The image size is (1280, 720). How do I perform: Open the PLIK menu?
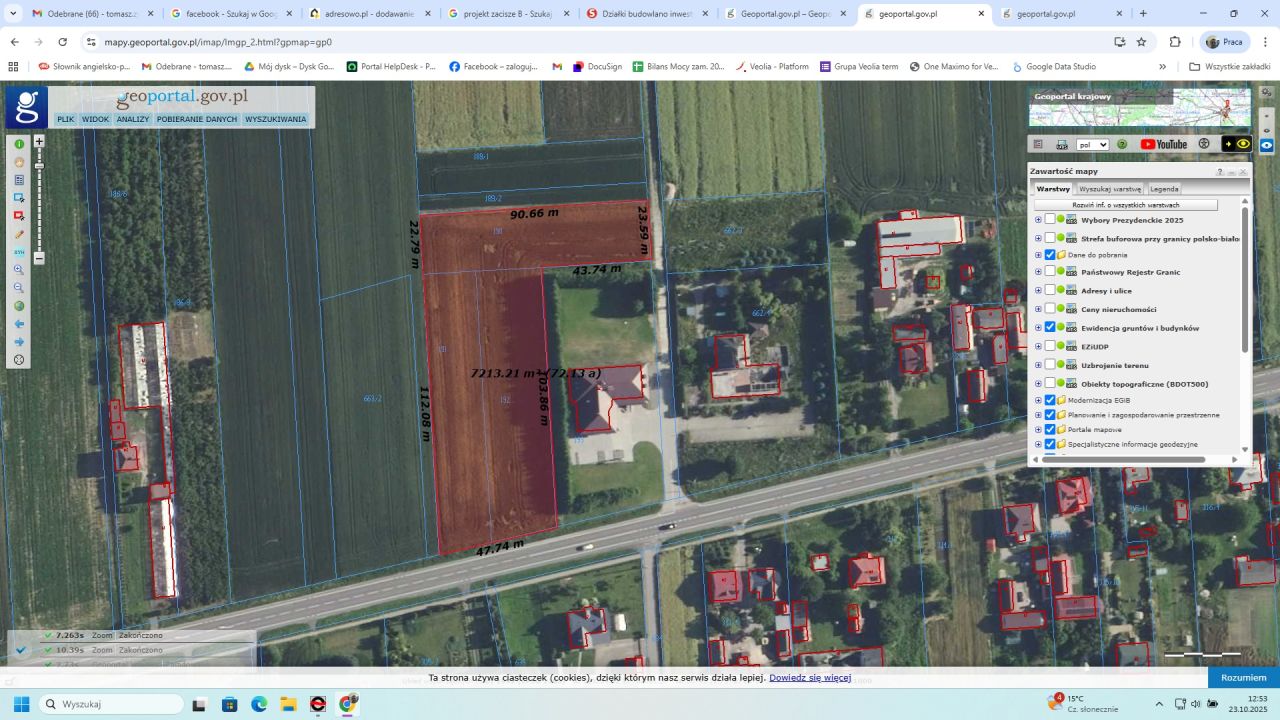coord(66,119)
